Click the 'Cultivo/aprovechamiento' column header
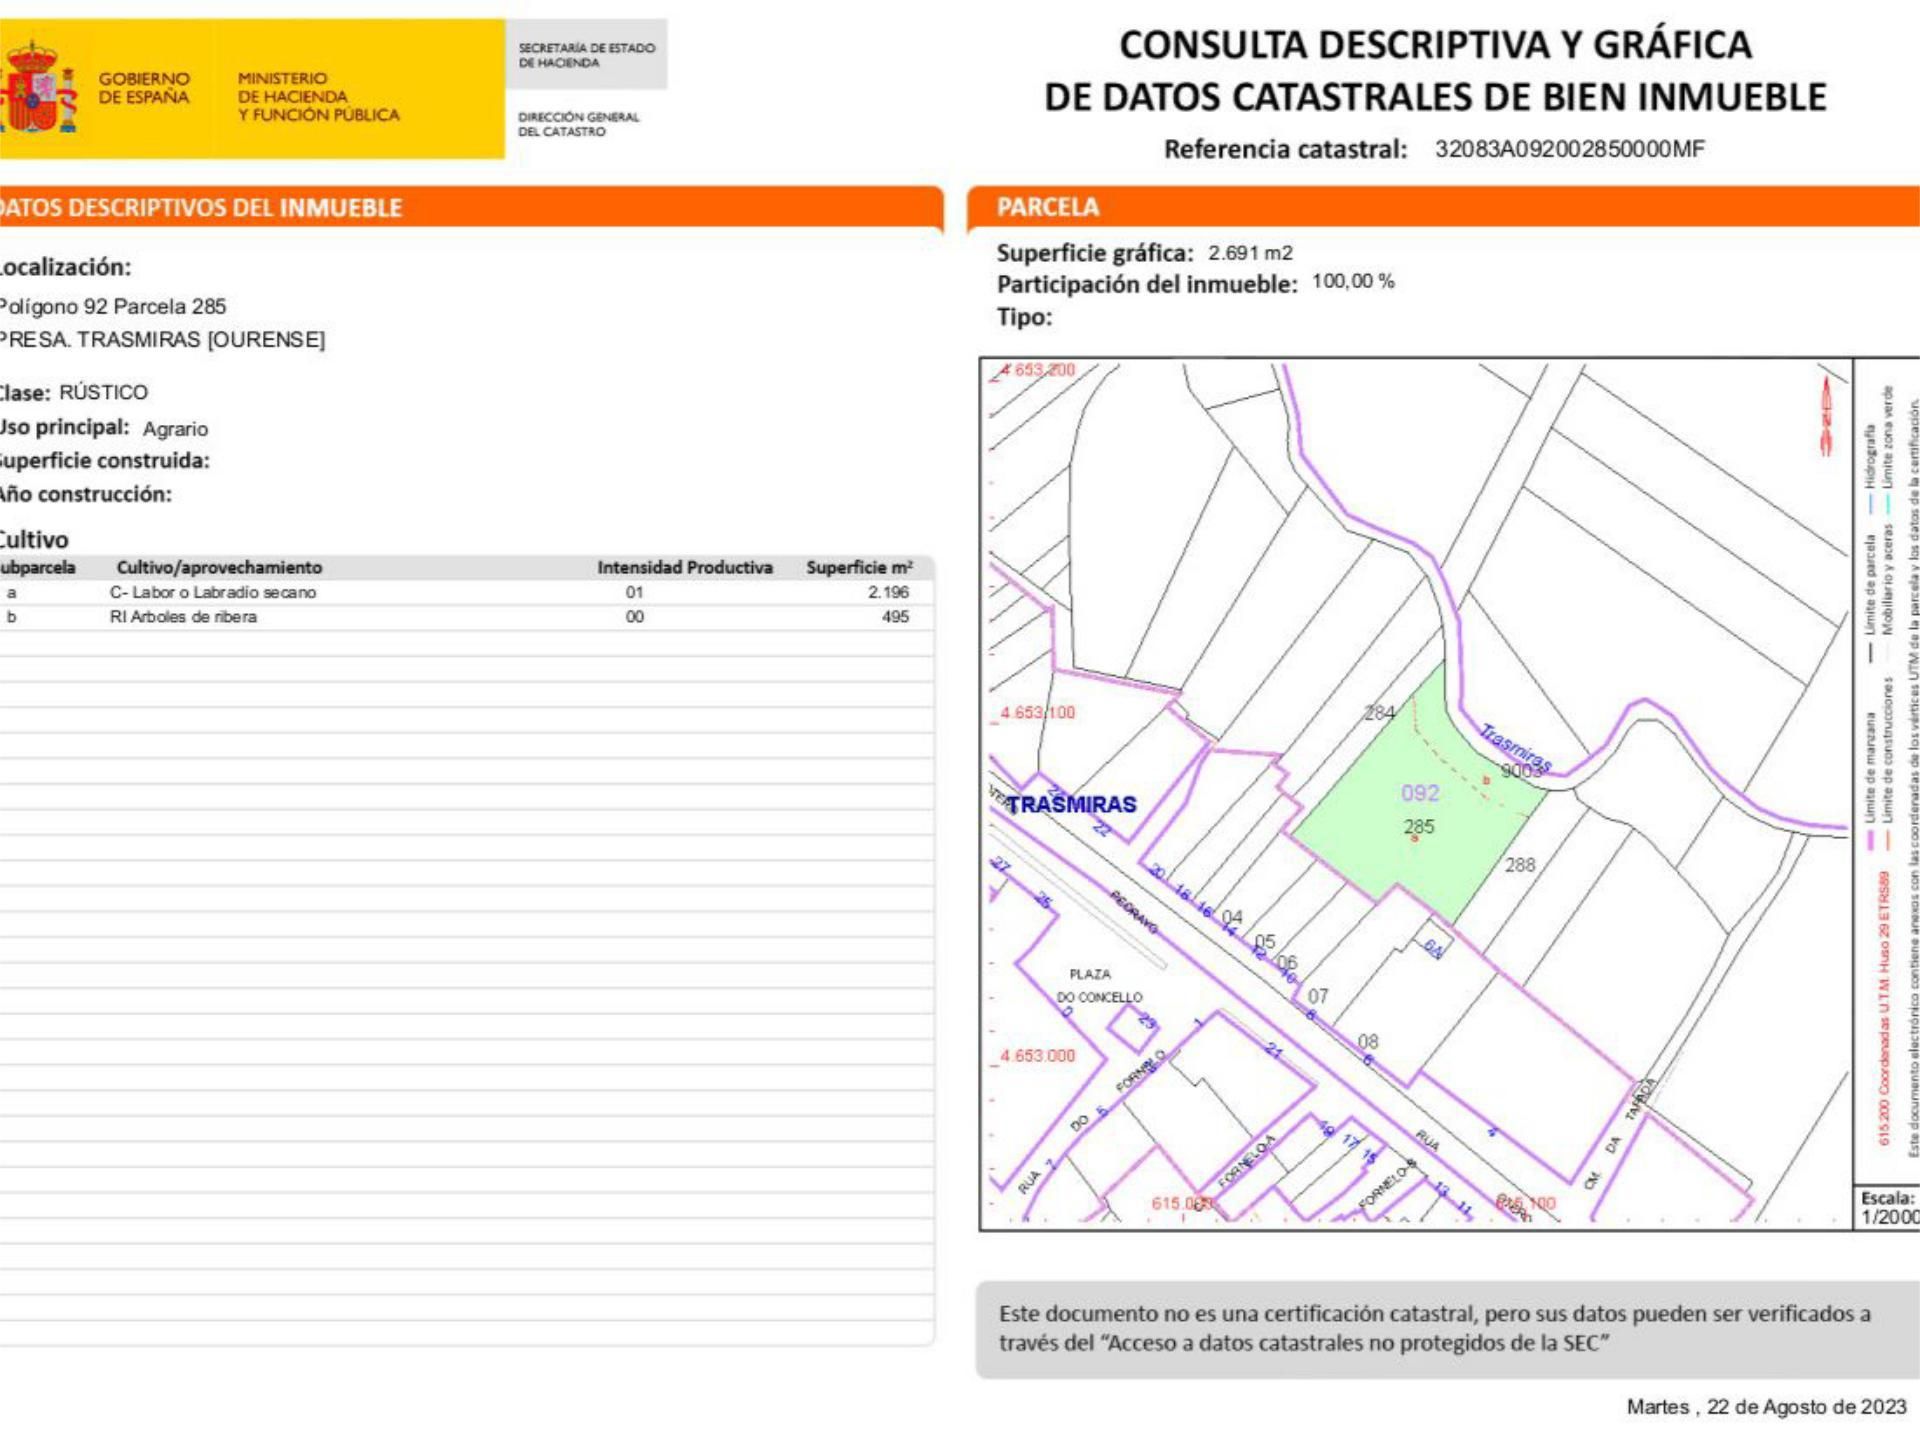 (x=219, y=568)
